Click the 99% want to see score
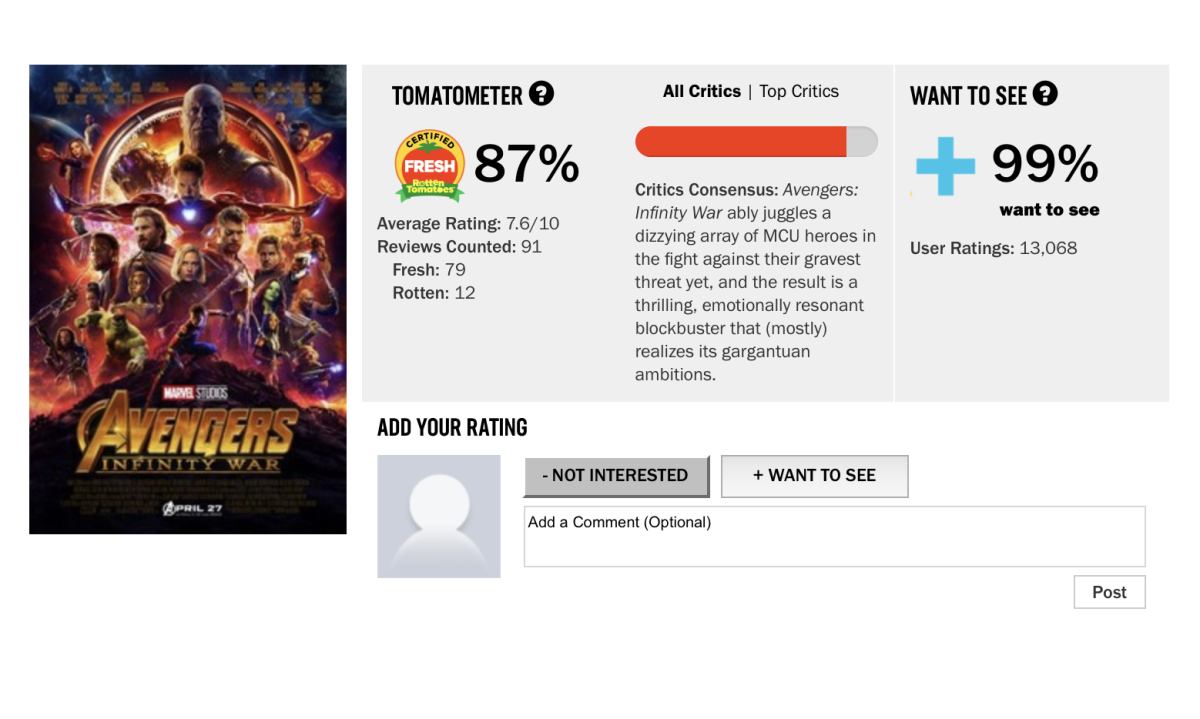This screenshot has width=1200, height=719. (x=1045, y=164)
